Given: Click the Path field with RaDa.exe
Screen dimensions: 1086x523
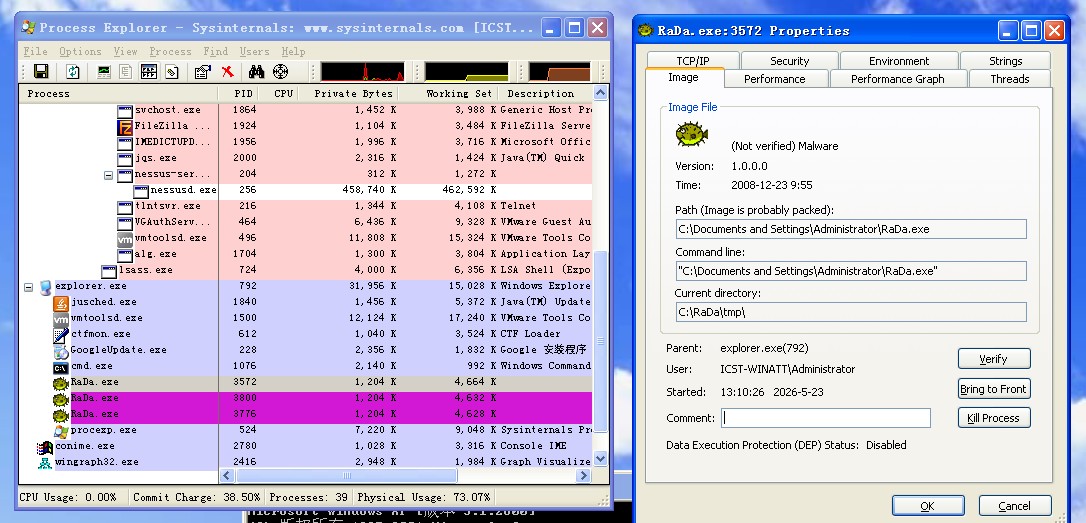Looking at the screenshot, I should [x=851, y=229].
